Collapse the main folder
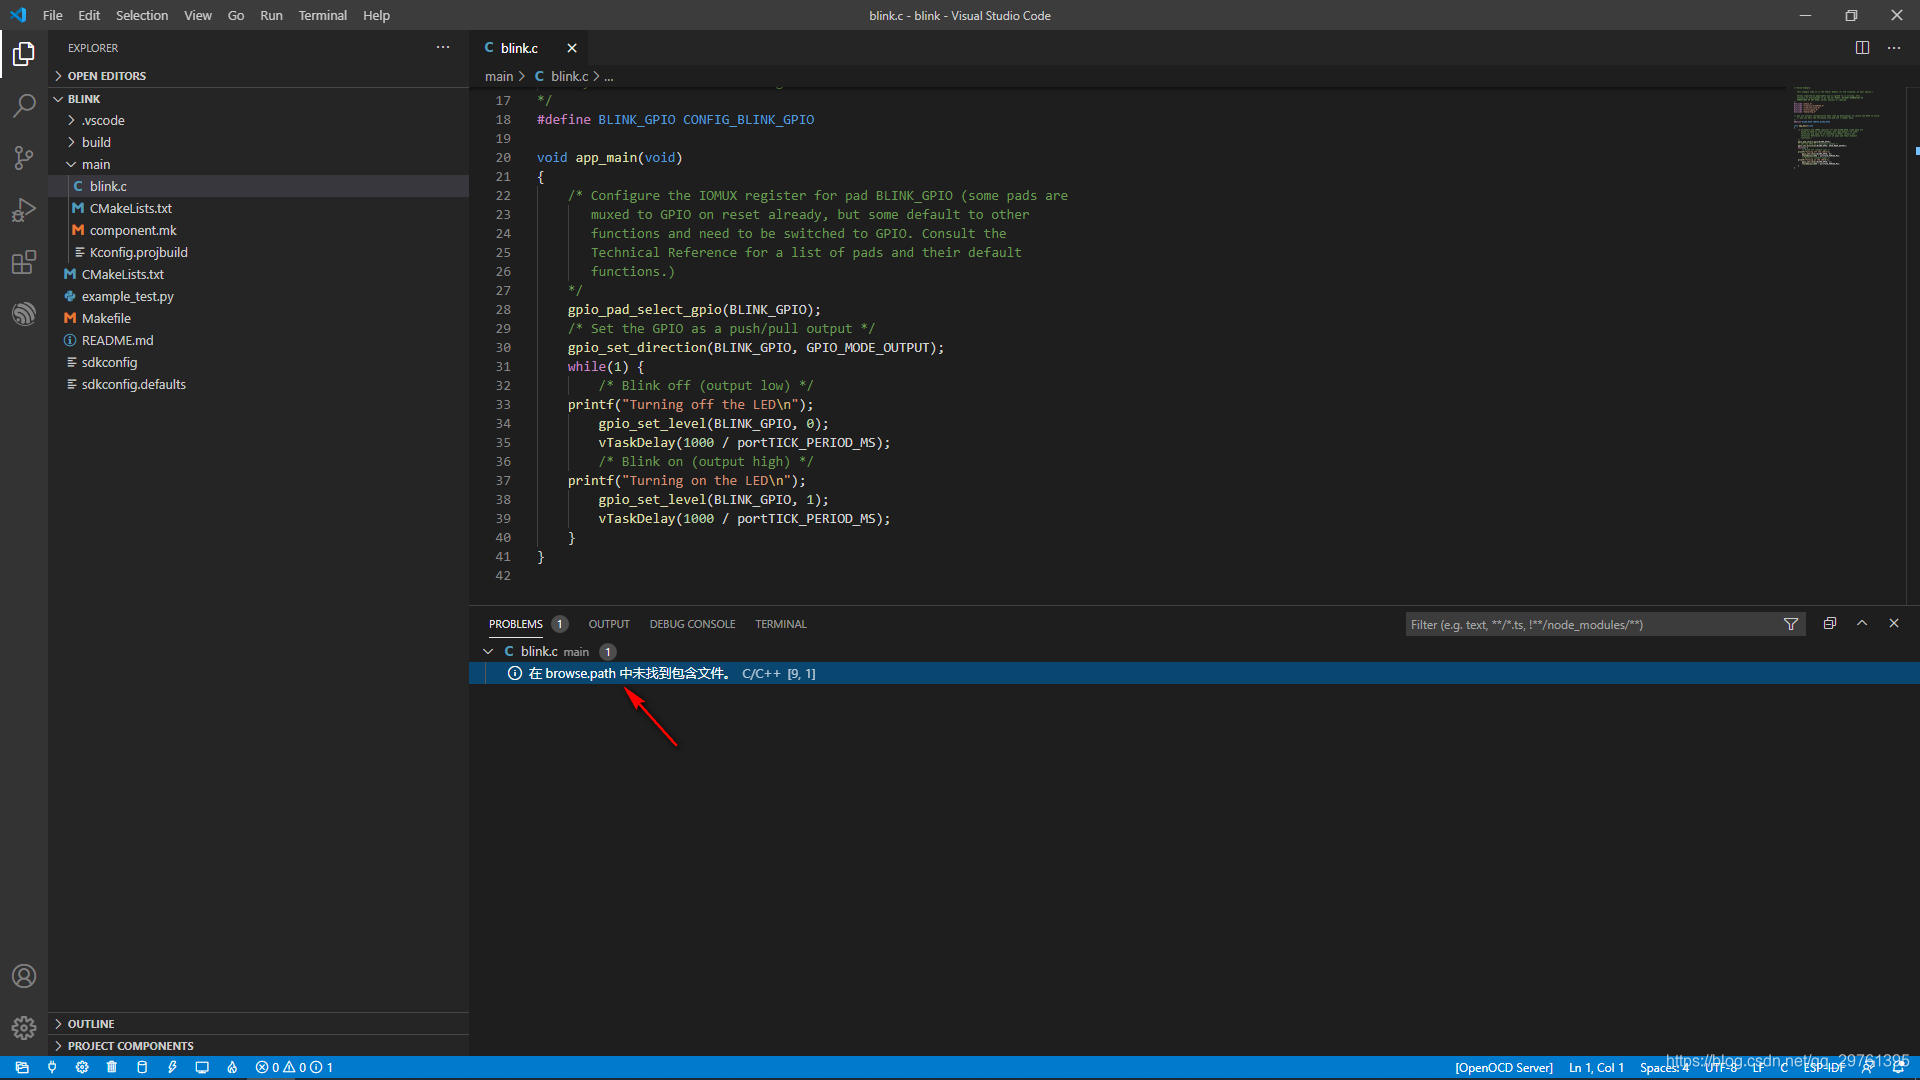 pyautogui.click(x=258, y=164)
